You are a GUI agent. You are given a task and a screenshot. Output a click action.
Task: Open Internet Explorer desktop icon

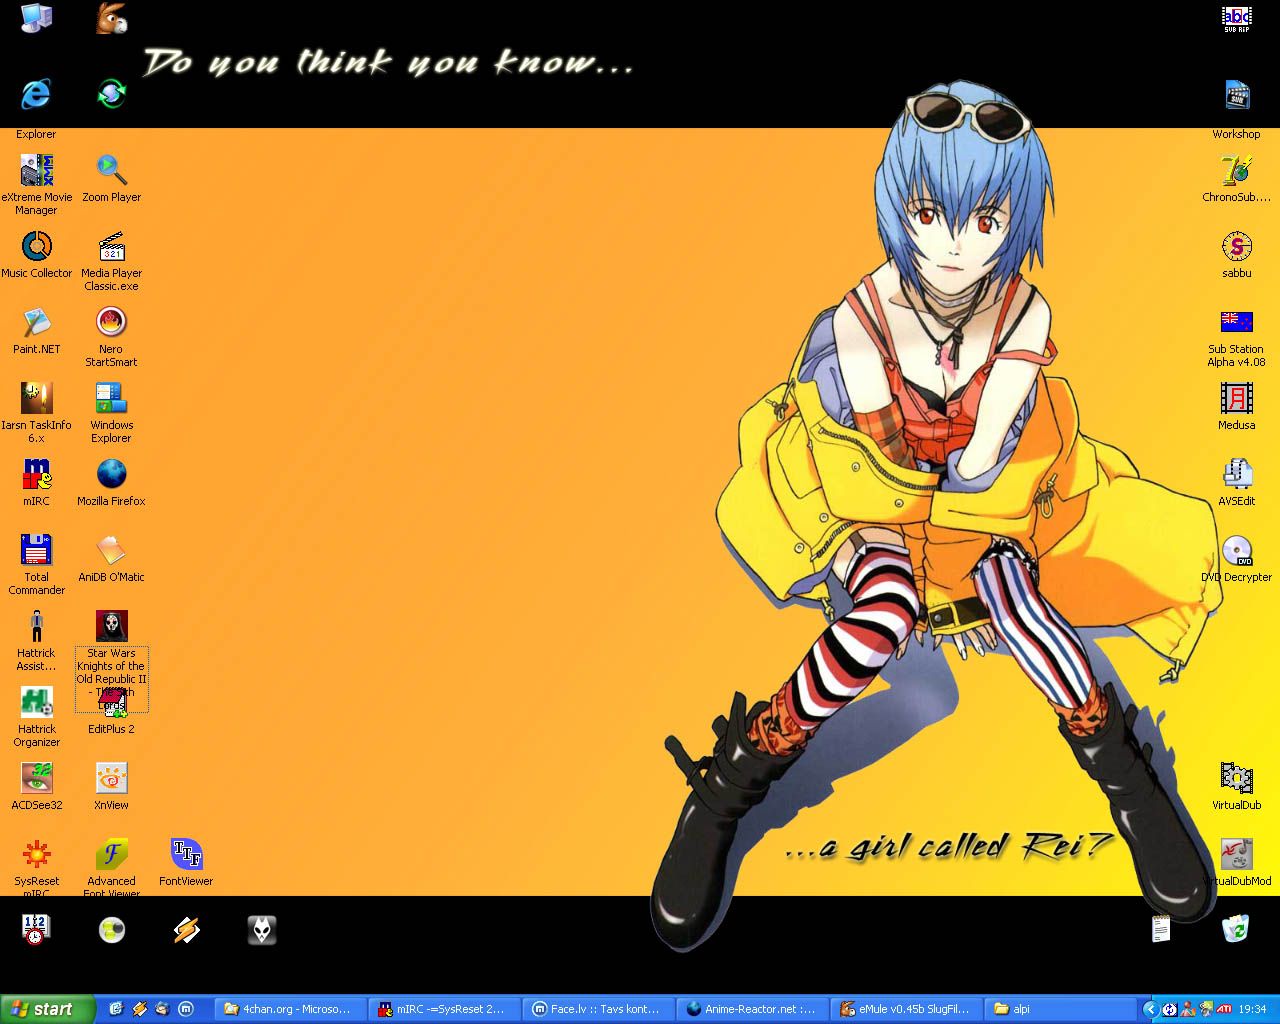point(36,94)
